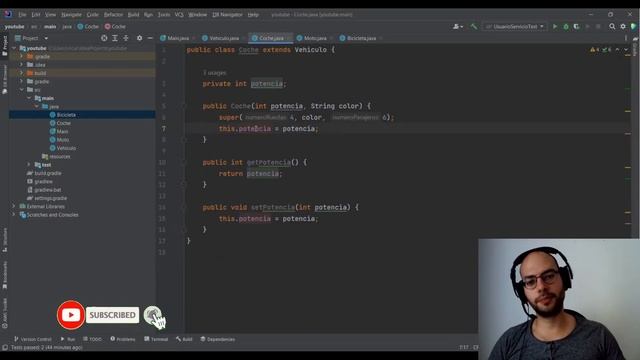
Task: Click the Select Opened File target icon
Action: point(104,38)
